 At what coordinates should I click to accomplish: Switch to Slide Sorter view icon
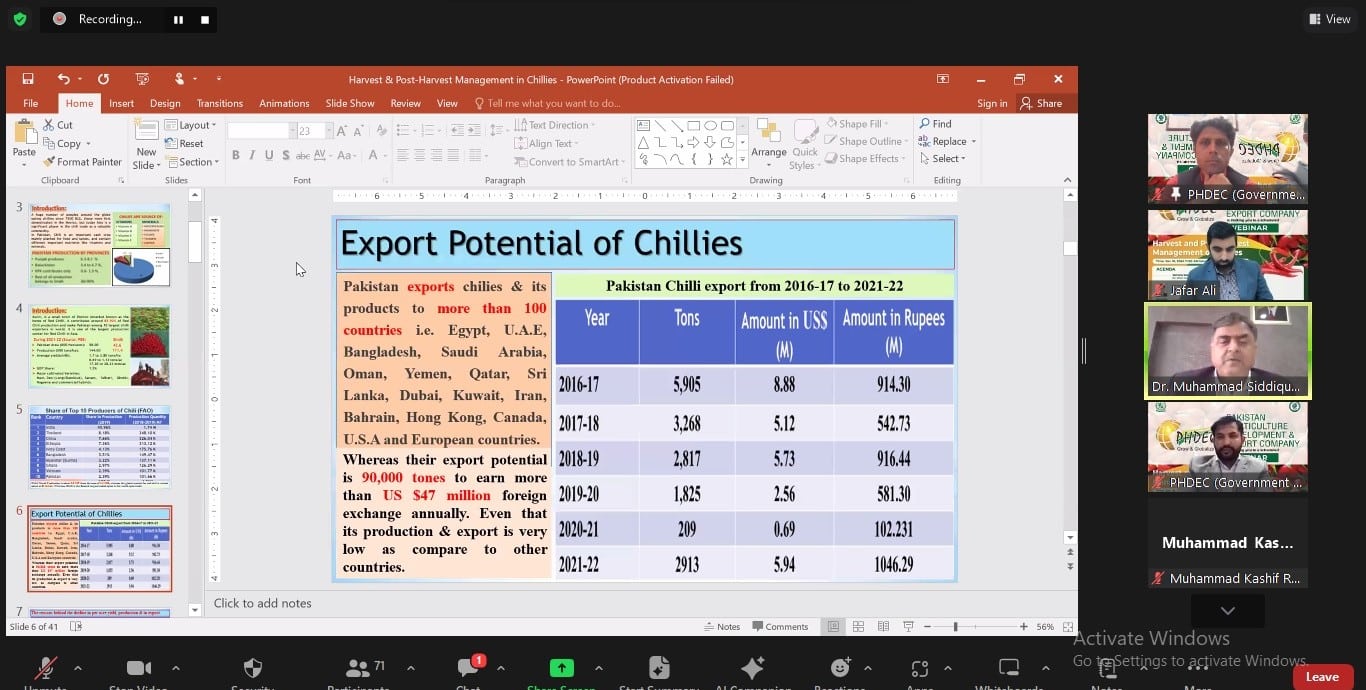tap(858, 627)
